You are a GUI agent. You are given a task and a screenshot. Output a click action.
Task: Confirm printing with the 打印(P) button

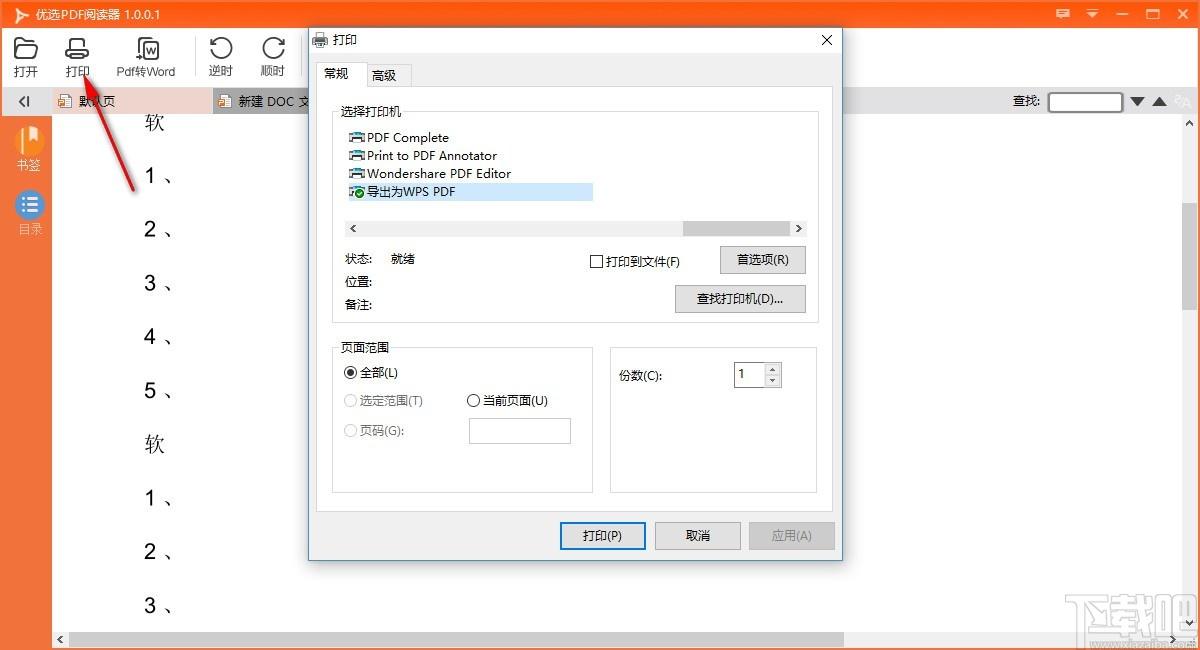602,536
